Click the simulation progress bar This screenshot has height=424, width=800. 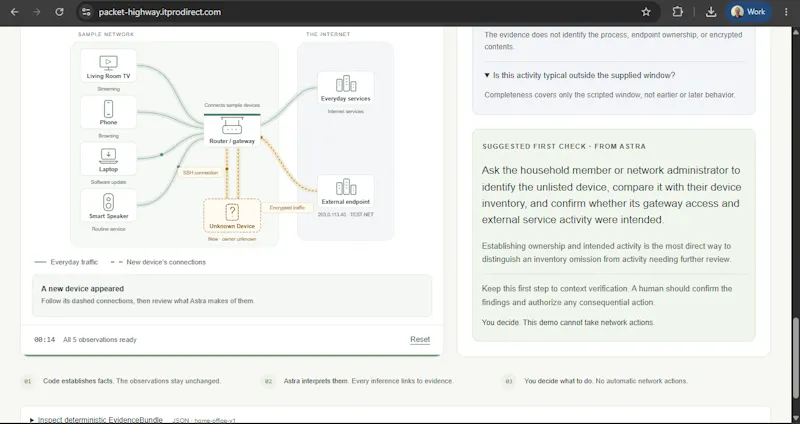point(232,355)
